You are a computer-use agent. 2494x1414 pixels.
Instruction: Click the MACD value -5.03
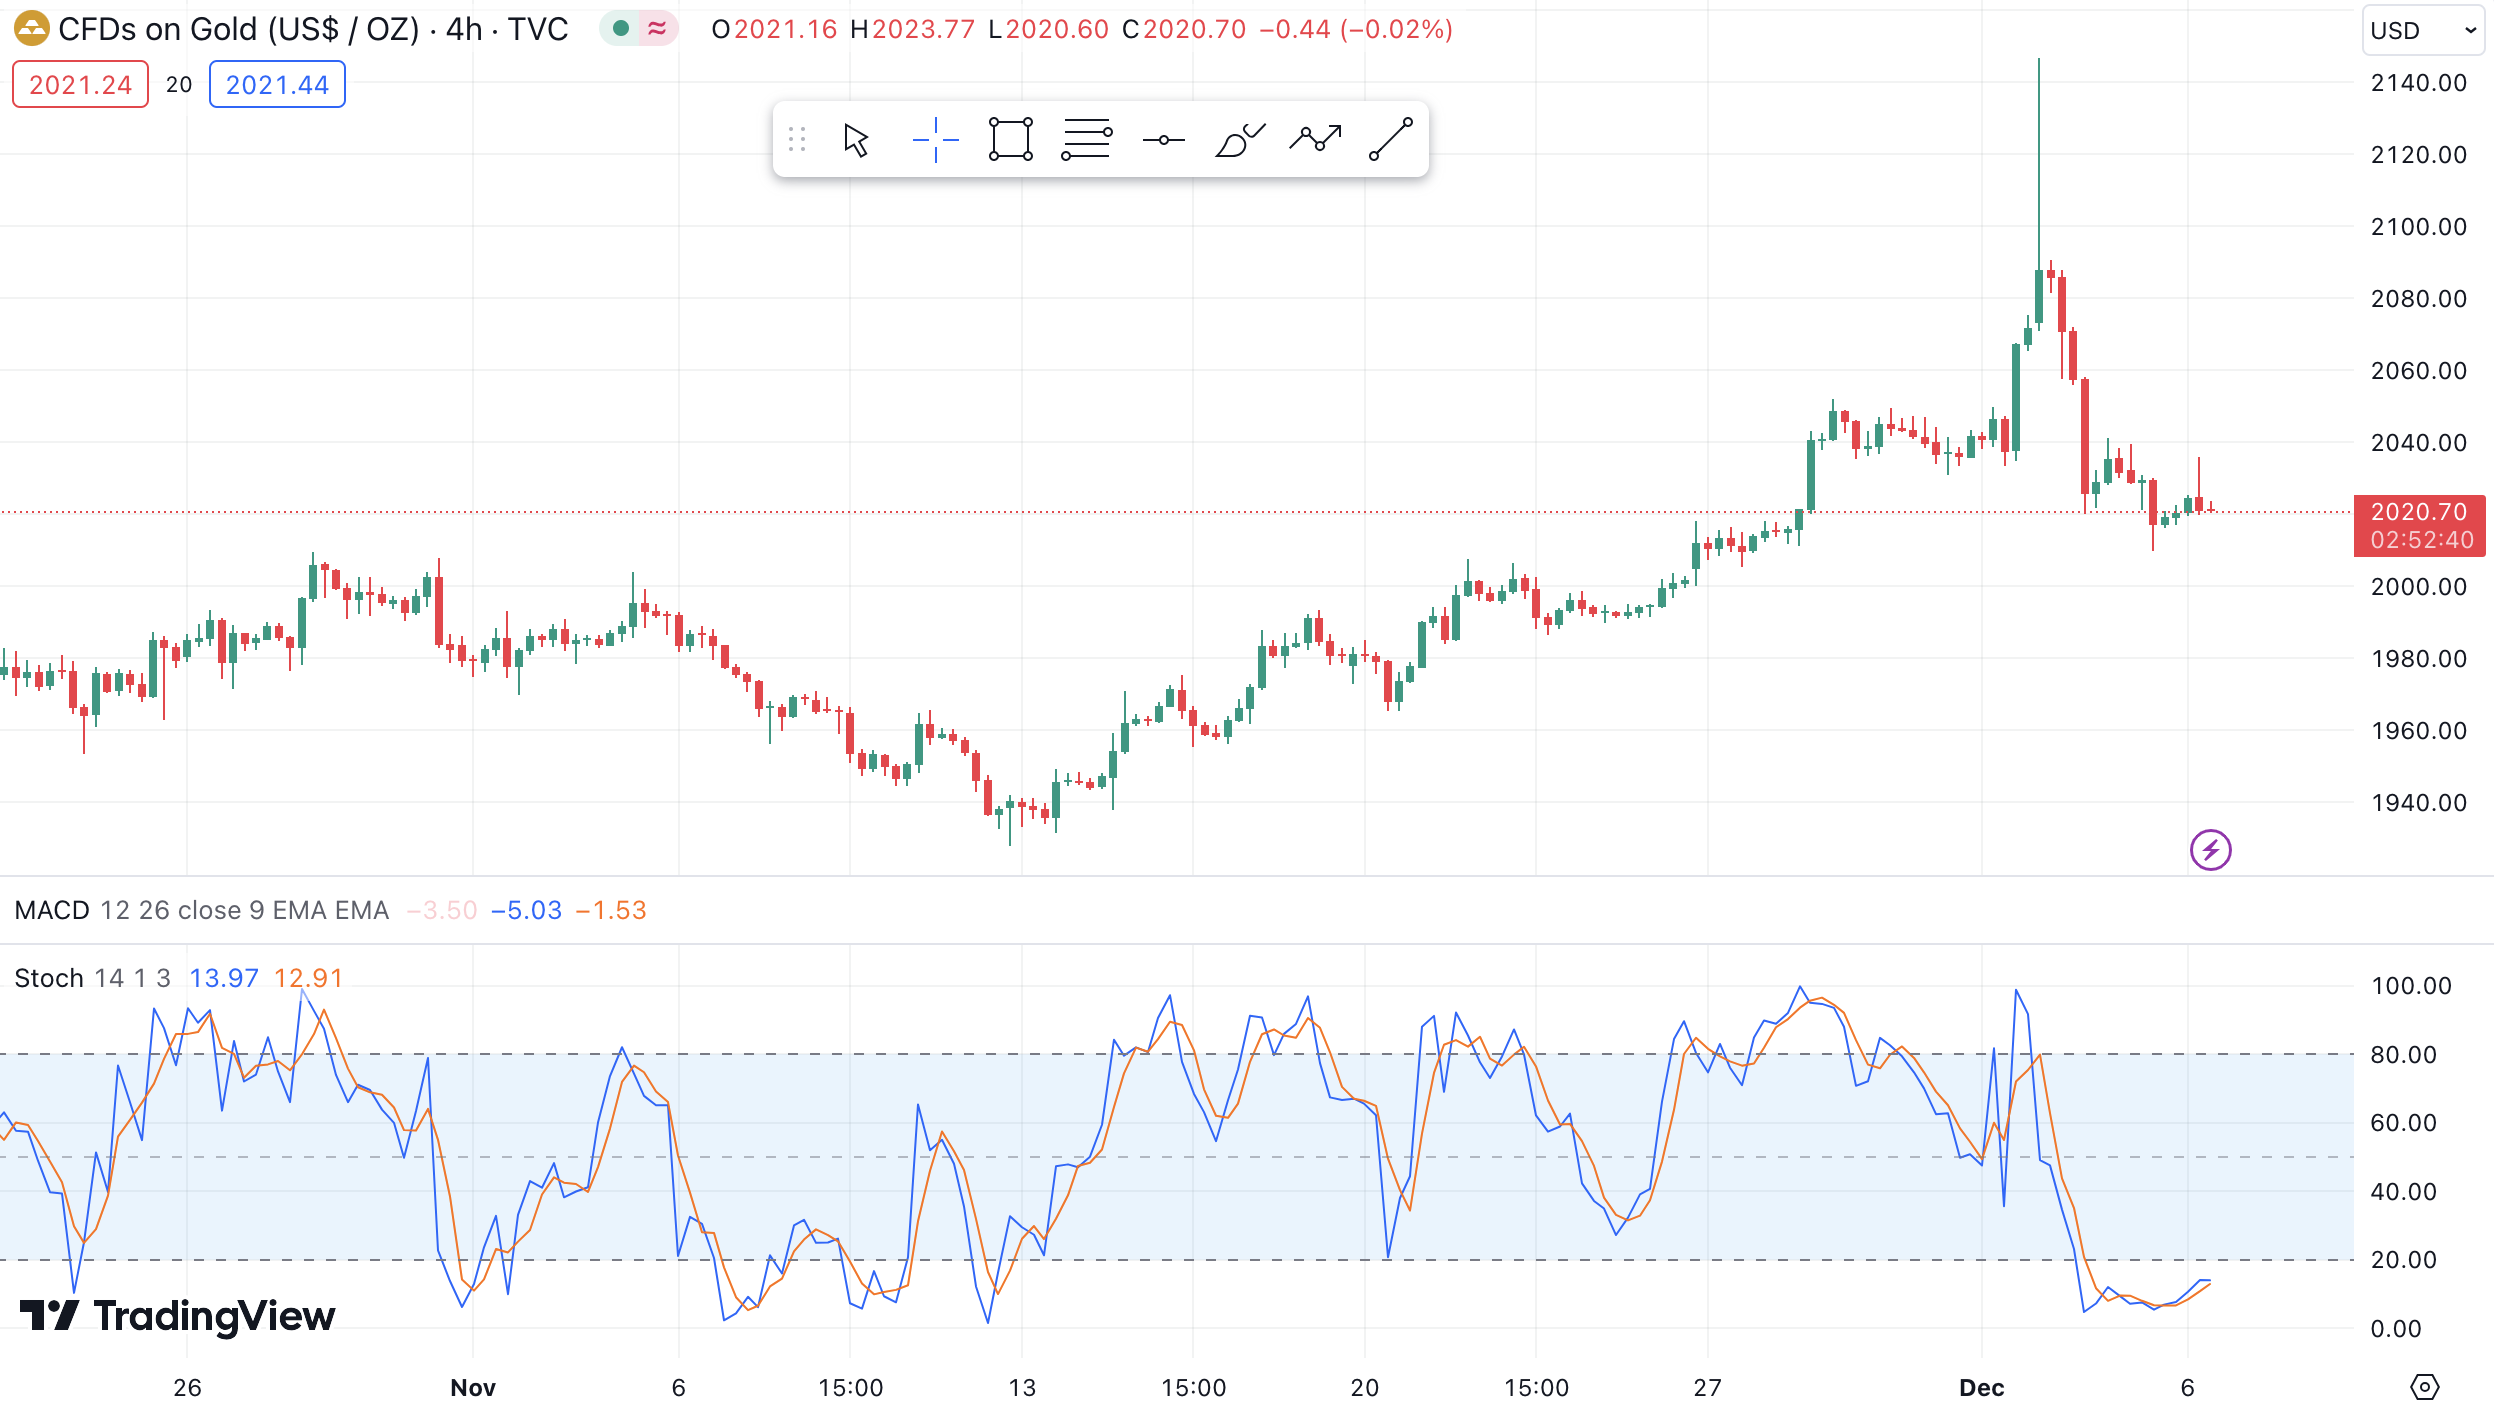coord(526,911)
